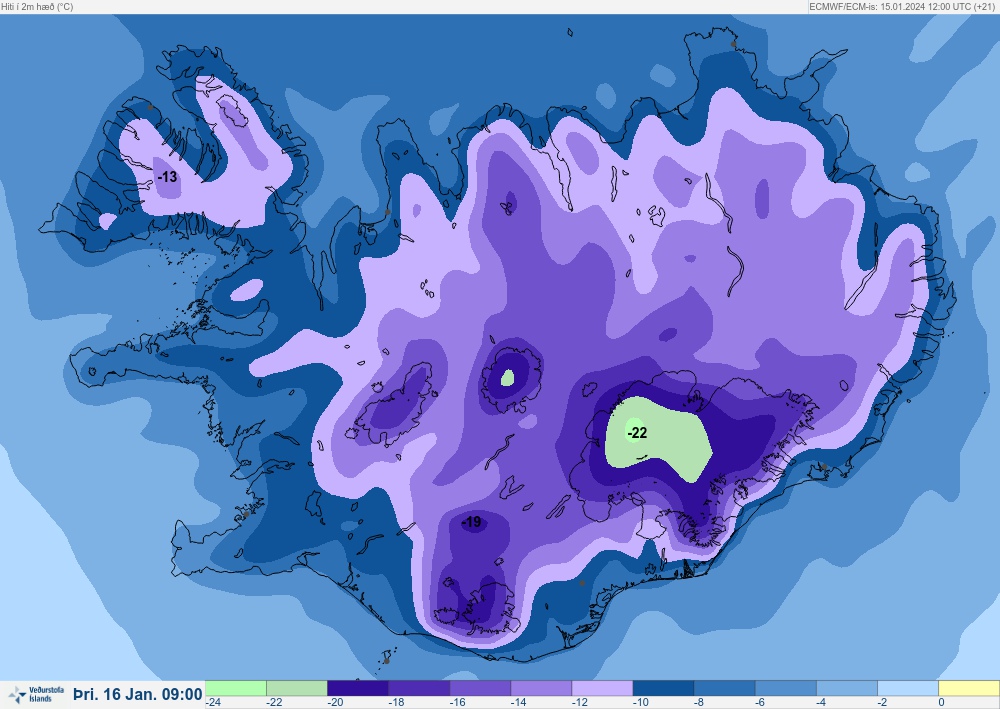Pick the legend swatch between -22 and -20
1000x709 pixels.
pos(297,688)
